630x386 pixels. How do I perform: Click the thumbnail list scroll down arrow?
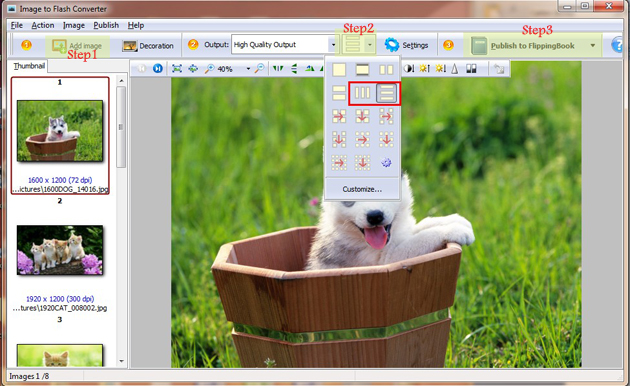click(x=121, y=361)
